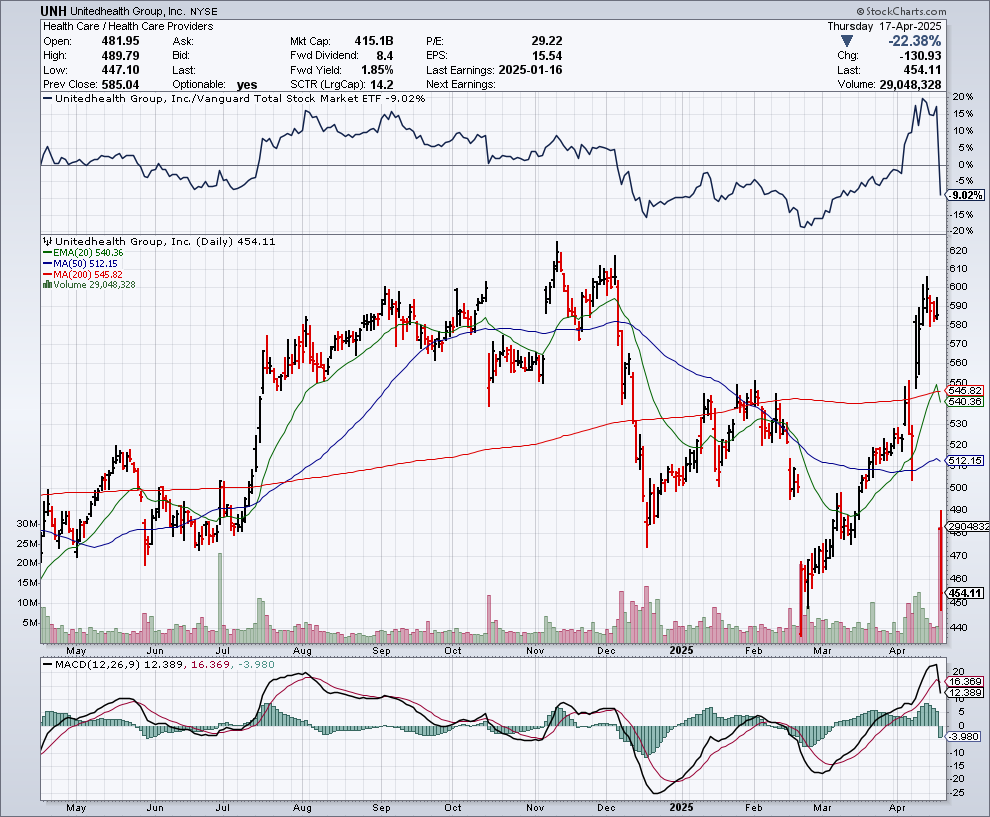Select the Chg value -130.93
The height and width of the screenshot is (817, 990).
(920, 56)
